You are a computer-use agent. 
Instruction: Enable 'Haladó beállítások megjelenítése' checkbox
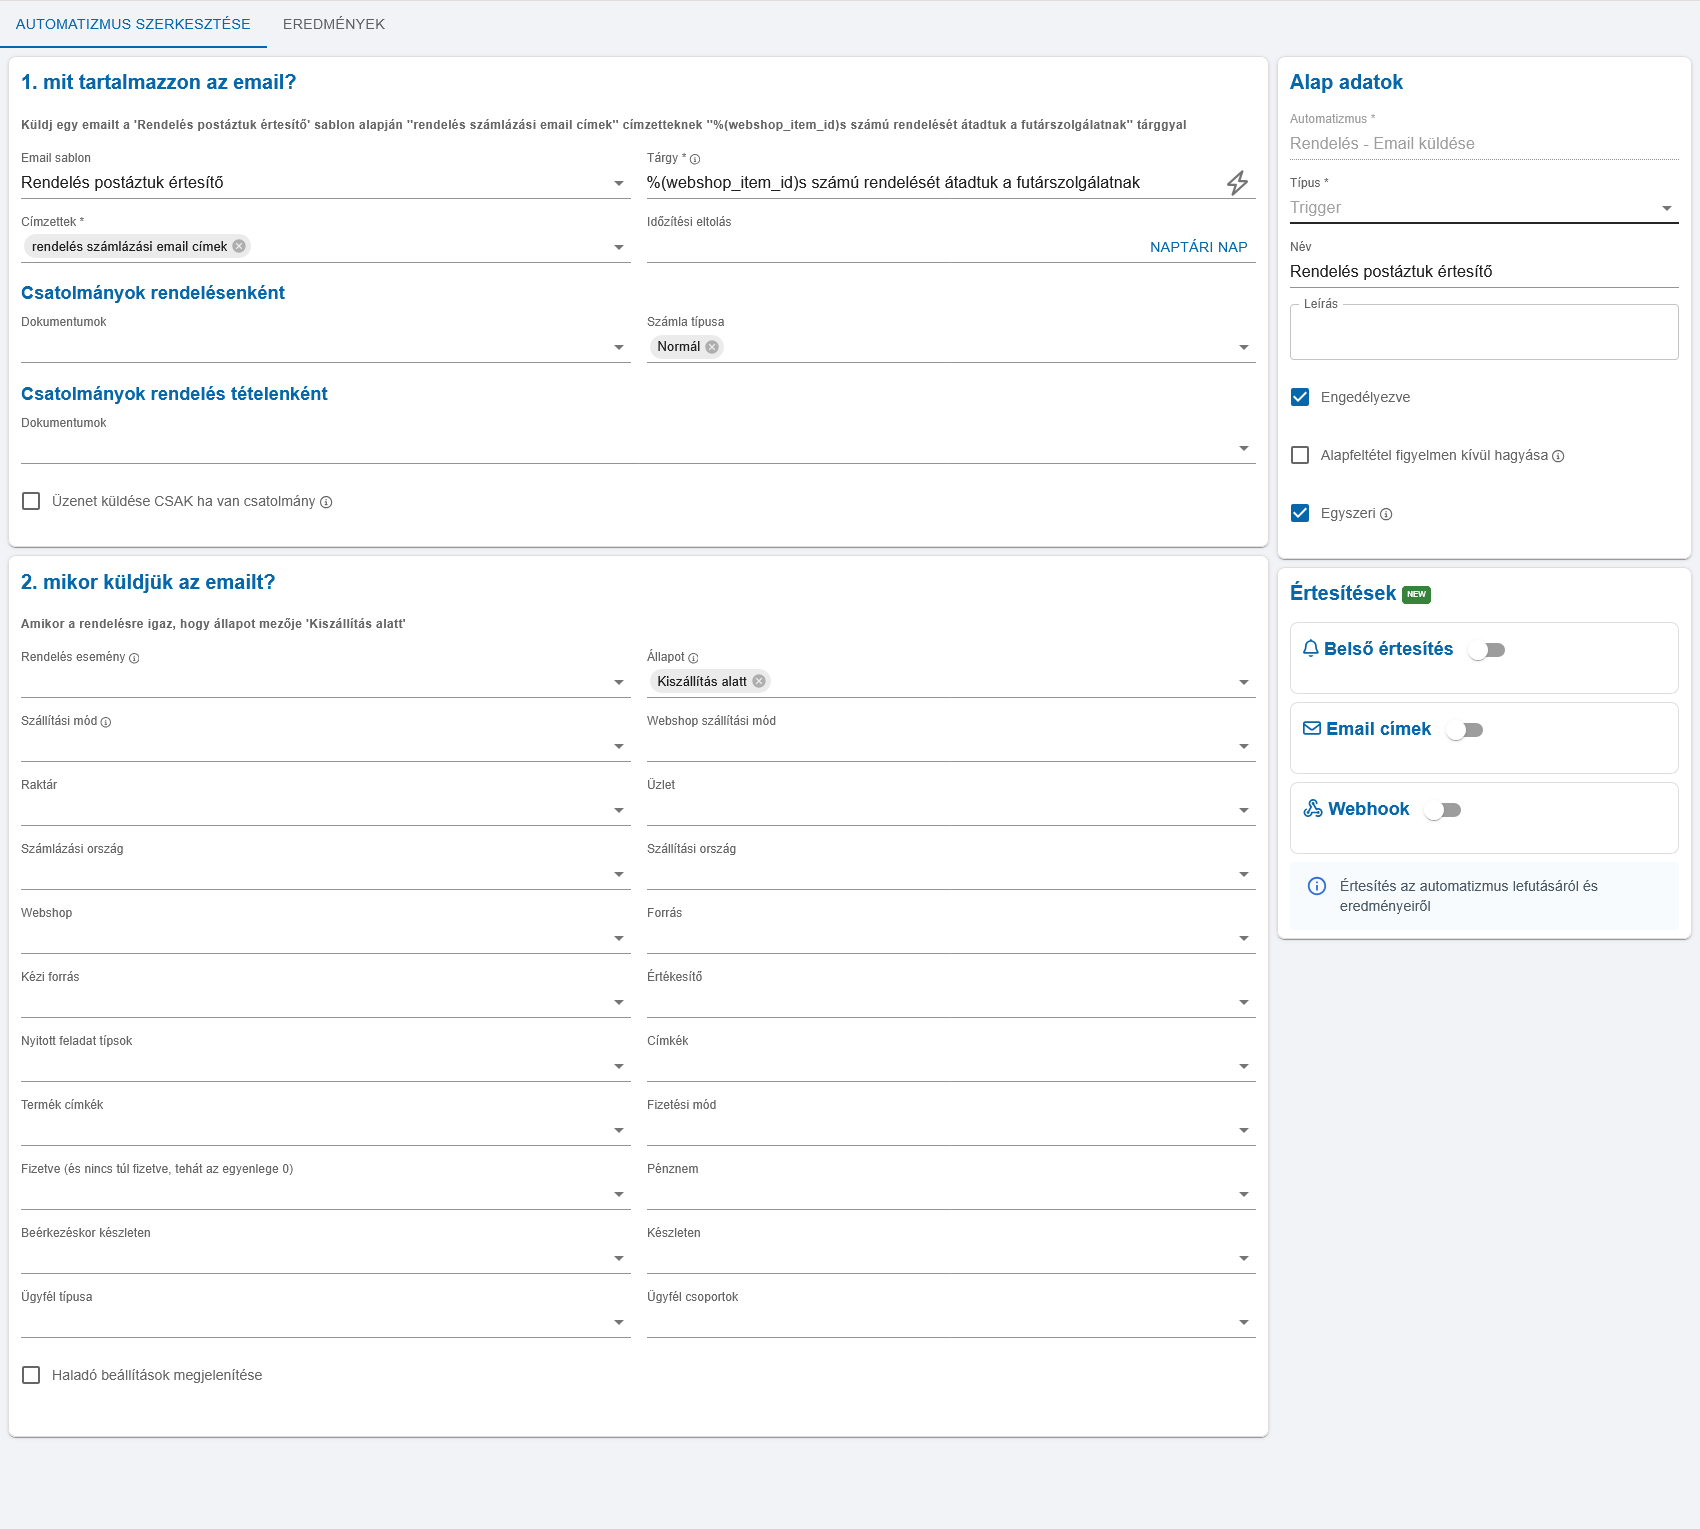pyautogui.click(x=31, y=1375)
